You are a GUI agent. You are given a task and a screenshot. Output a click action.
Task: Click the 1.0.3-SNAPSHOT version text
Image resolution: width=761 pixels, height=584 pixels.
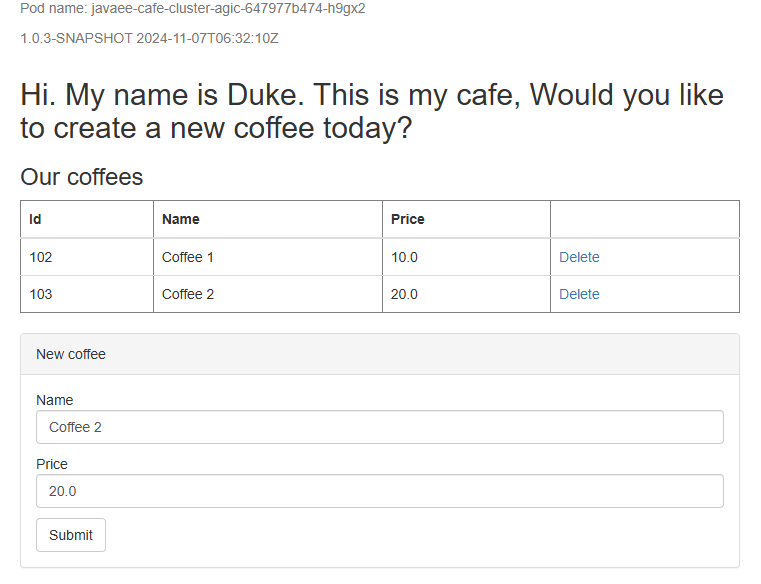(149, 38)
